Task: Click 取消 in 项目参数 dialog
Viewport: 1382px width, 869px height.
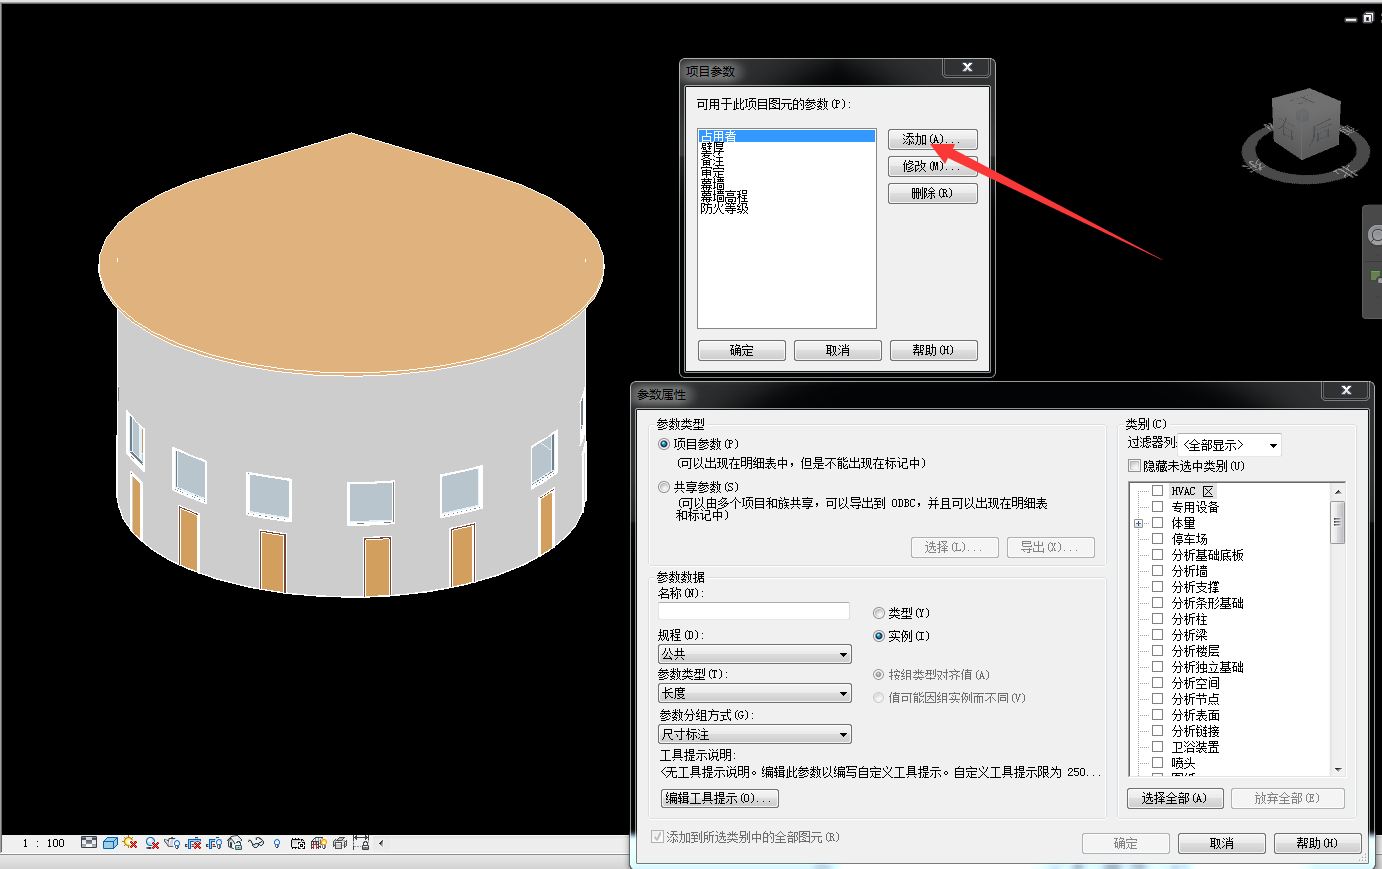Action: point(837,351)
